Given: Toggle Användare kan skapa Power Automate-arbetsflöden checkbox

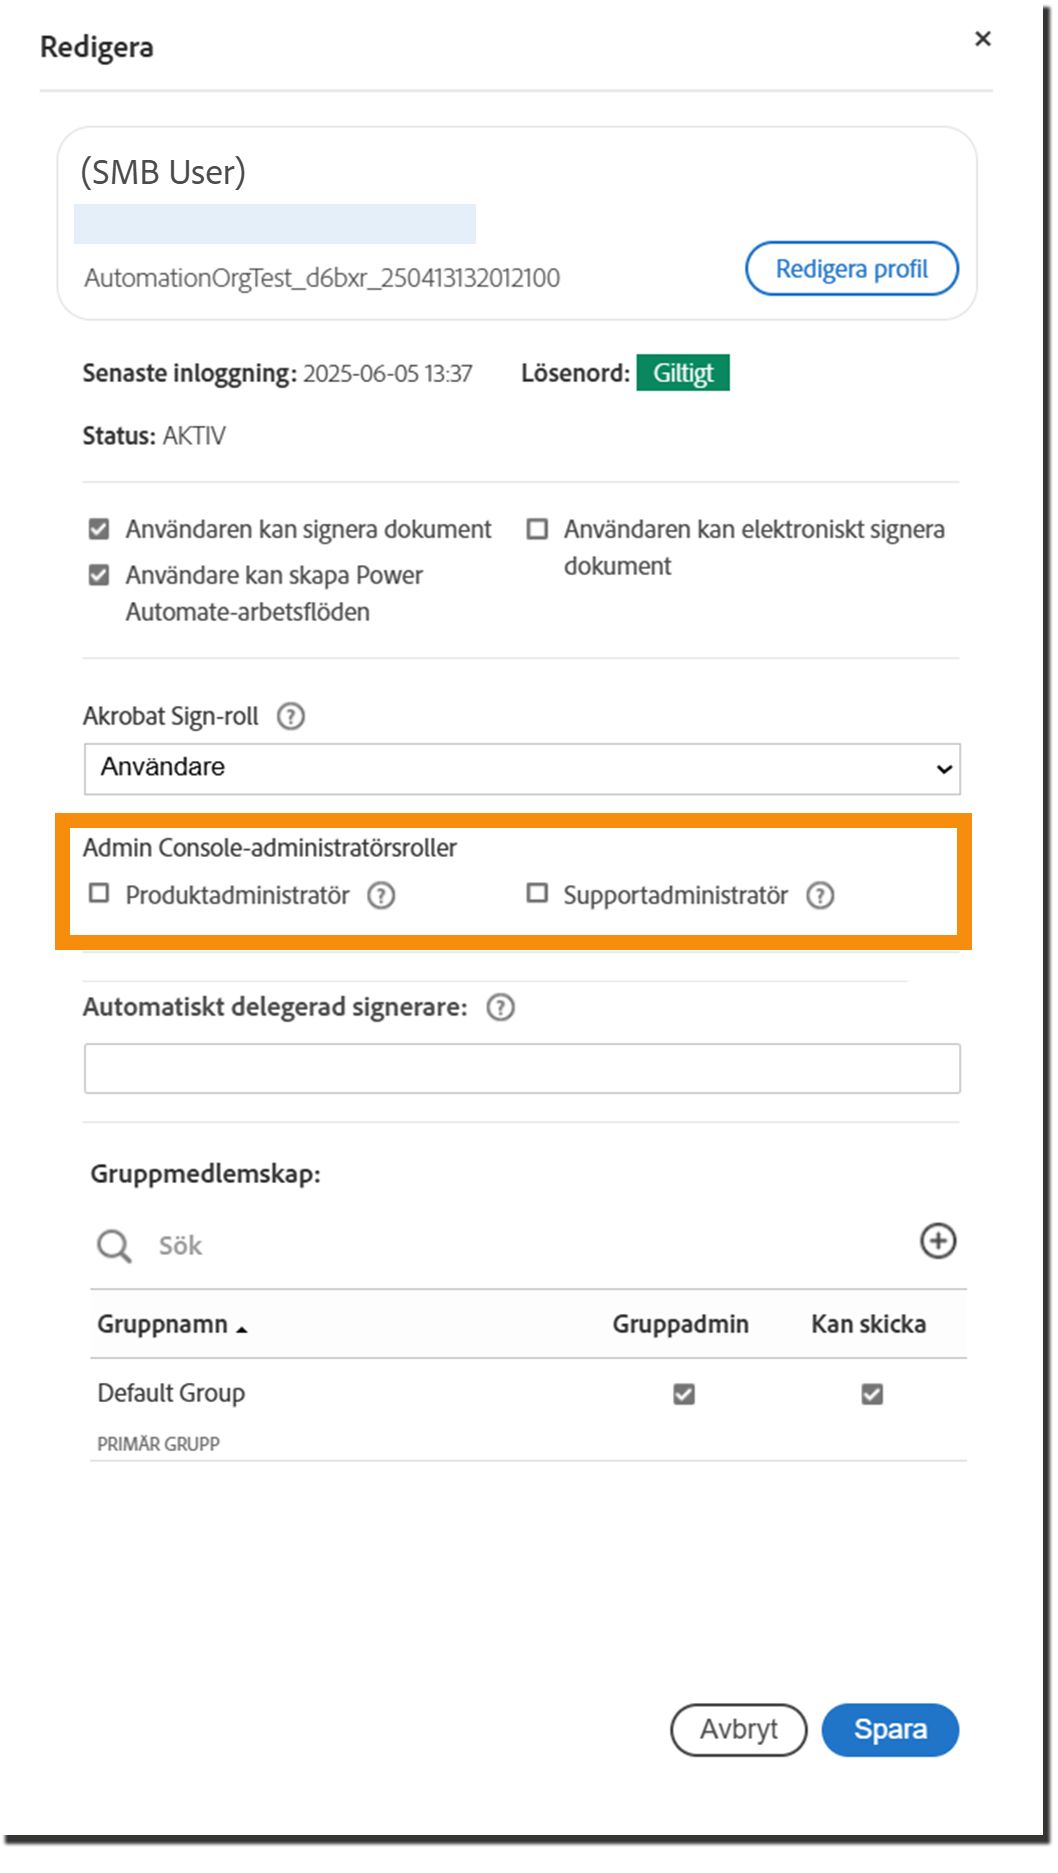Looking at the screenshot, I should 99,575.
